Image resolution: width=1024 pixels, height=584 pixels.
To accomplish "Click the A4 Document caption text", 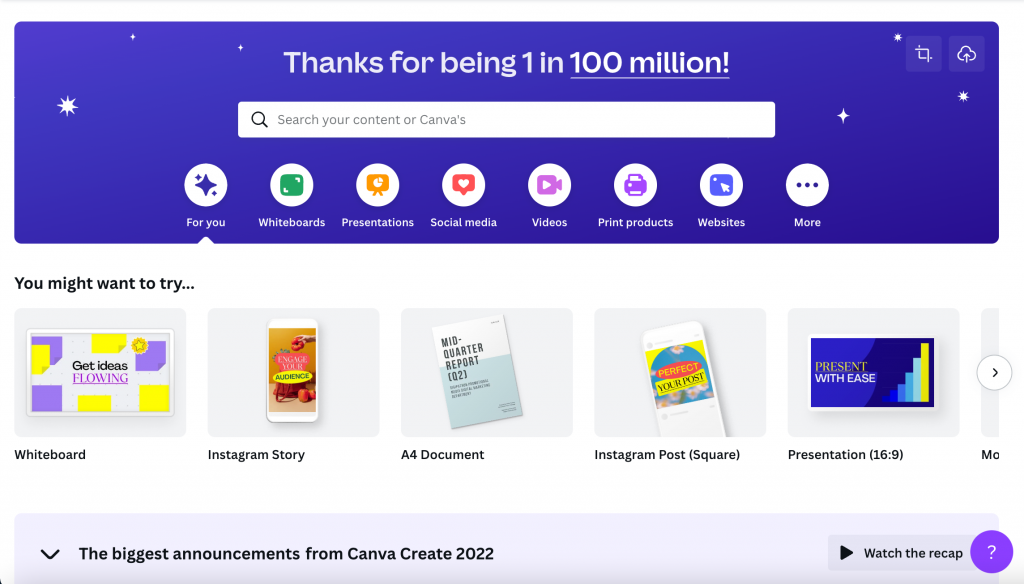I will [442, 455].
